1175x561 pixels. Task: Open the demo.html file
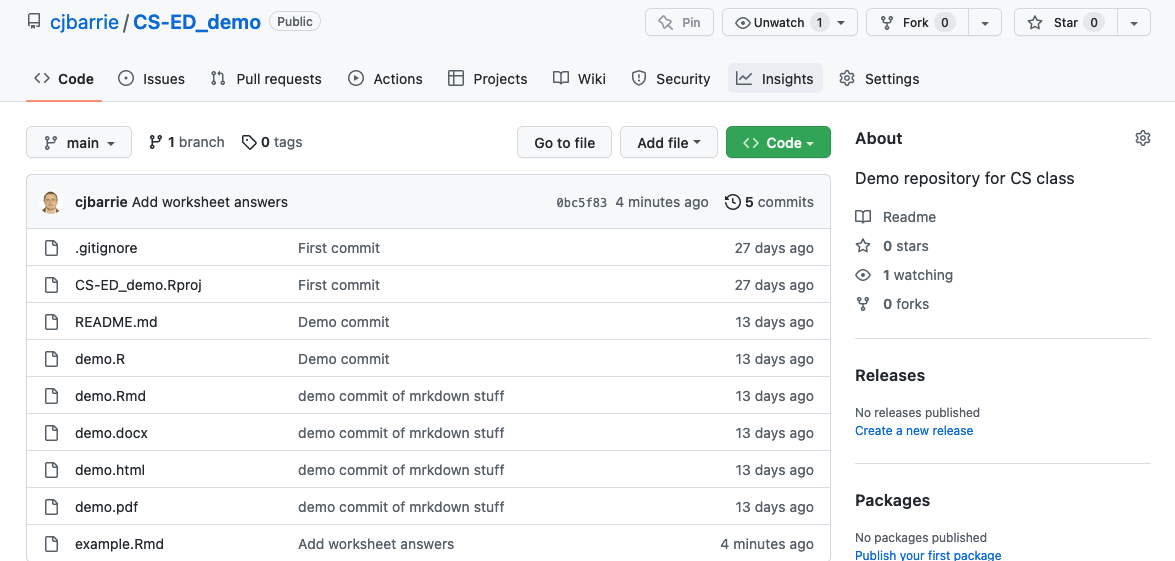[x=109, y=470]
